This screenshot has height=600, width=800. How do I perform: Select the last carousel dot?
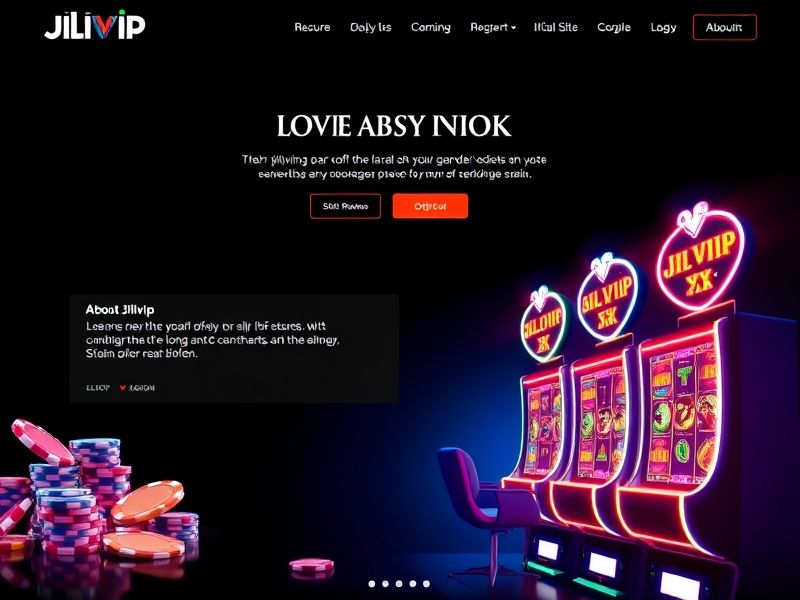[427, 584]
